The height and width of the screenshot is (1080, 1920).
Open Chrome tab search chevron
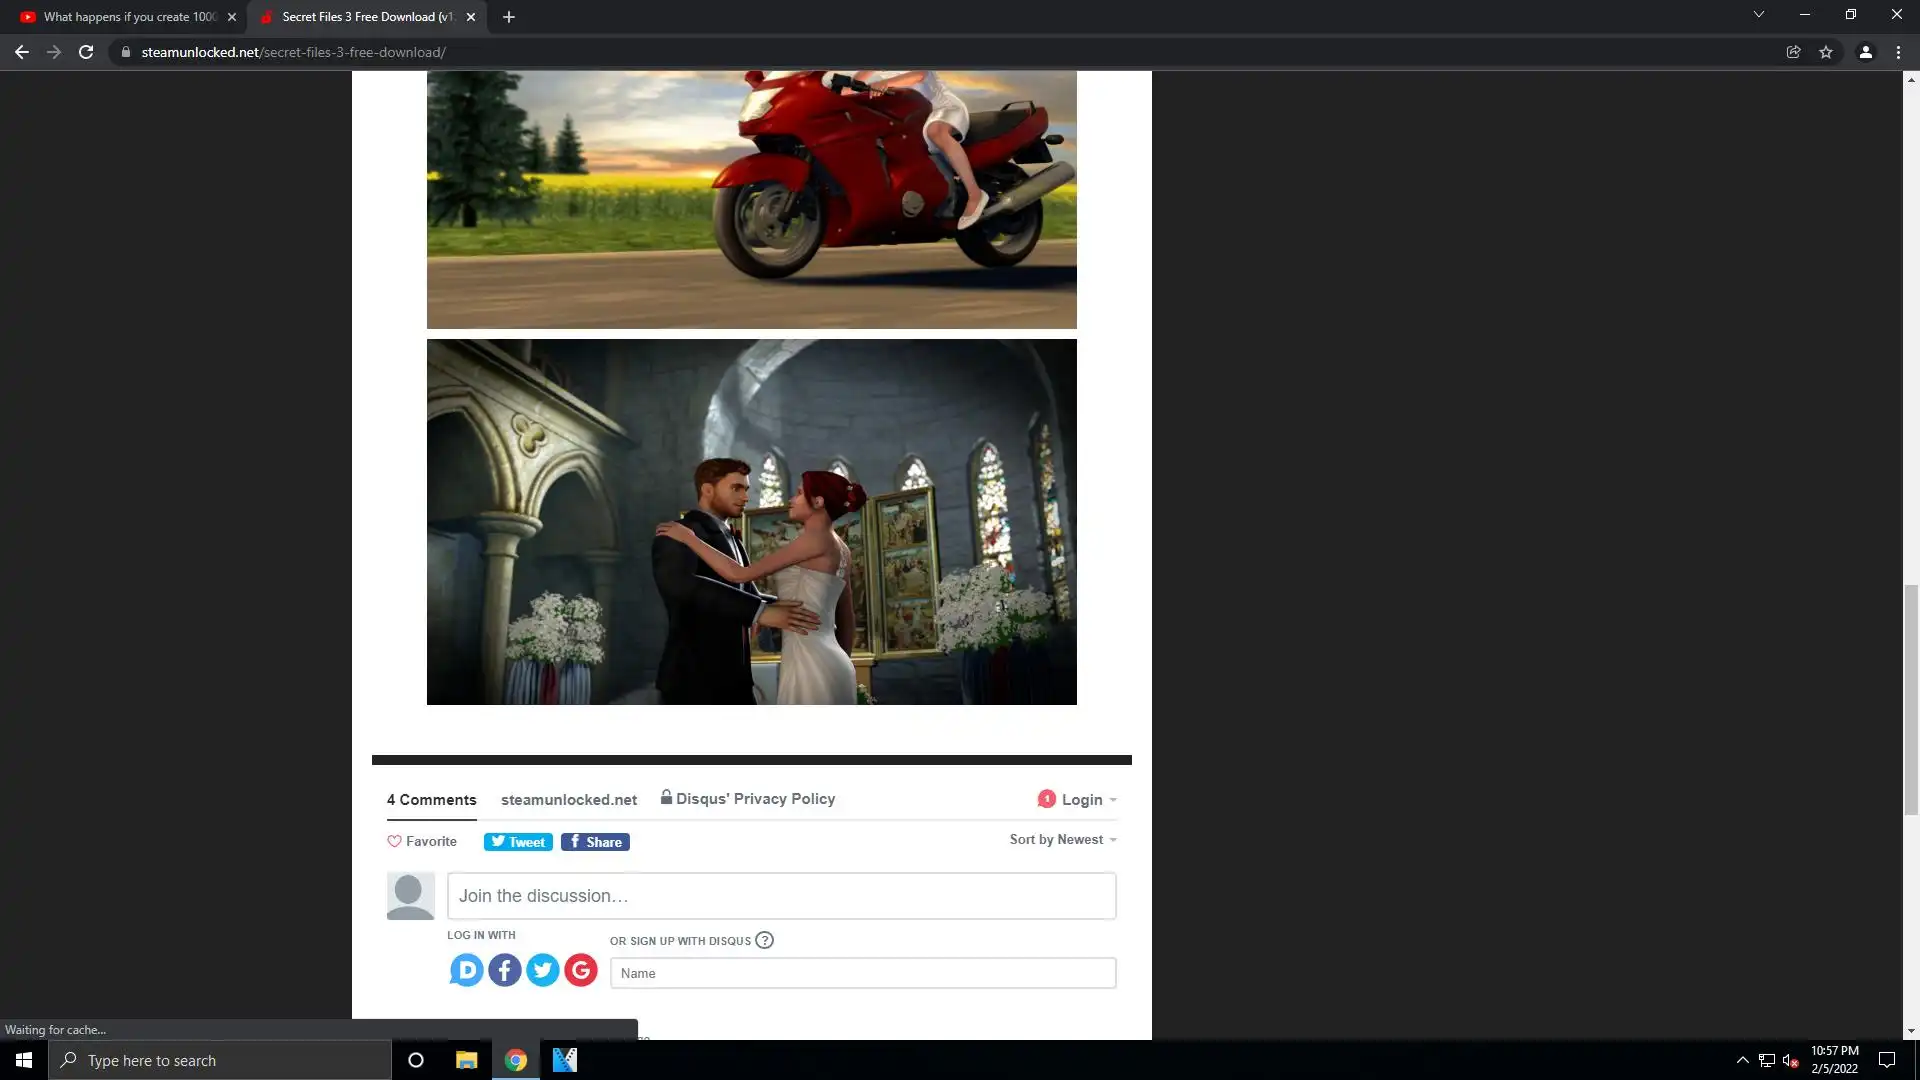[1758, 15]
